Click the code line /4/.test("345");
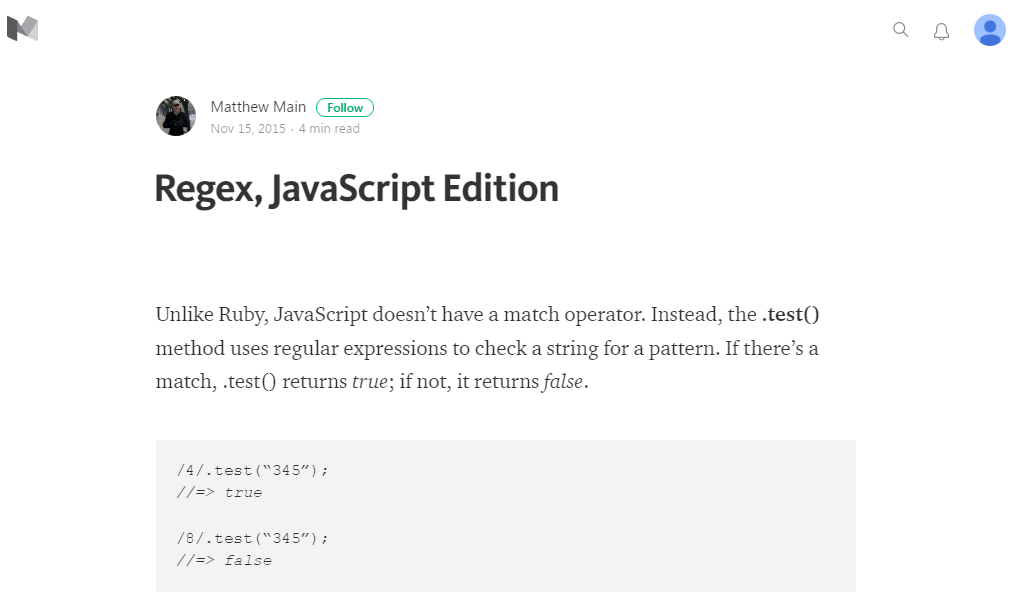Screen dimensions: 1021x611 coord(253,470)
